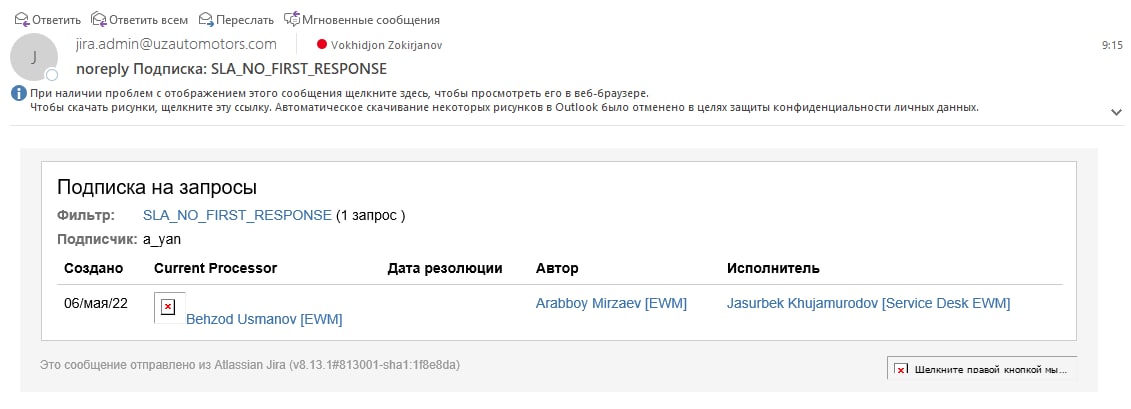
Task: Open Behzod Usmanov [EWM] profile link
Action: coord(264,319)
